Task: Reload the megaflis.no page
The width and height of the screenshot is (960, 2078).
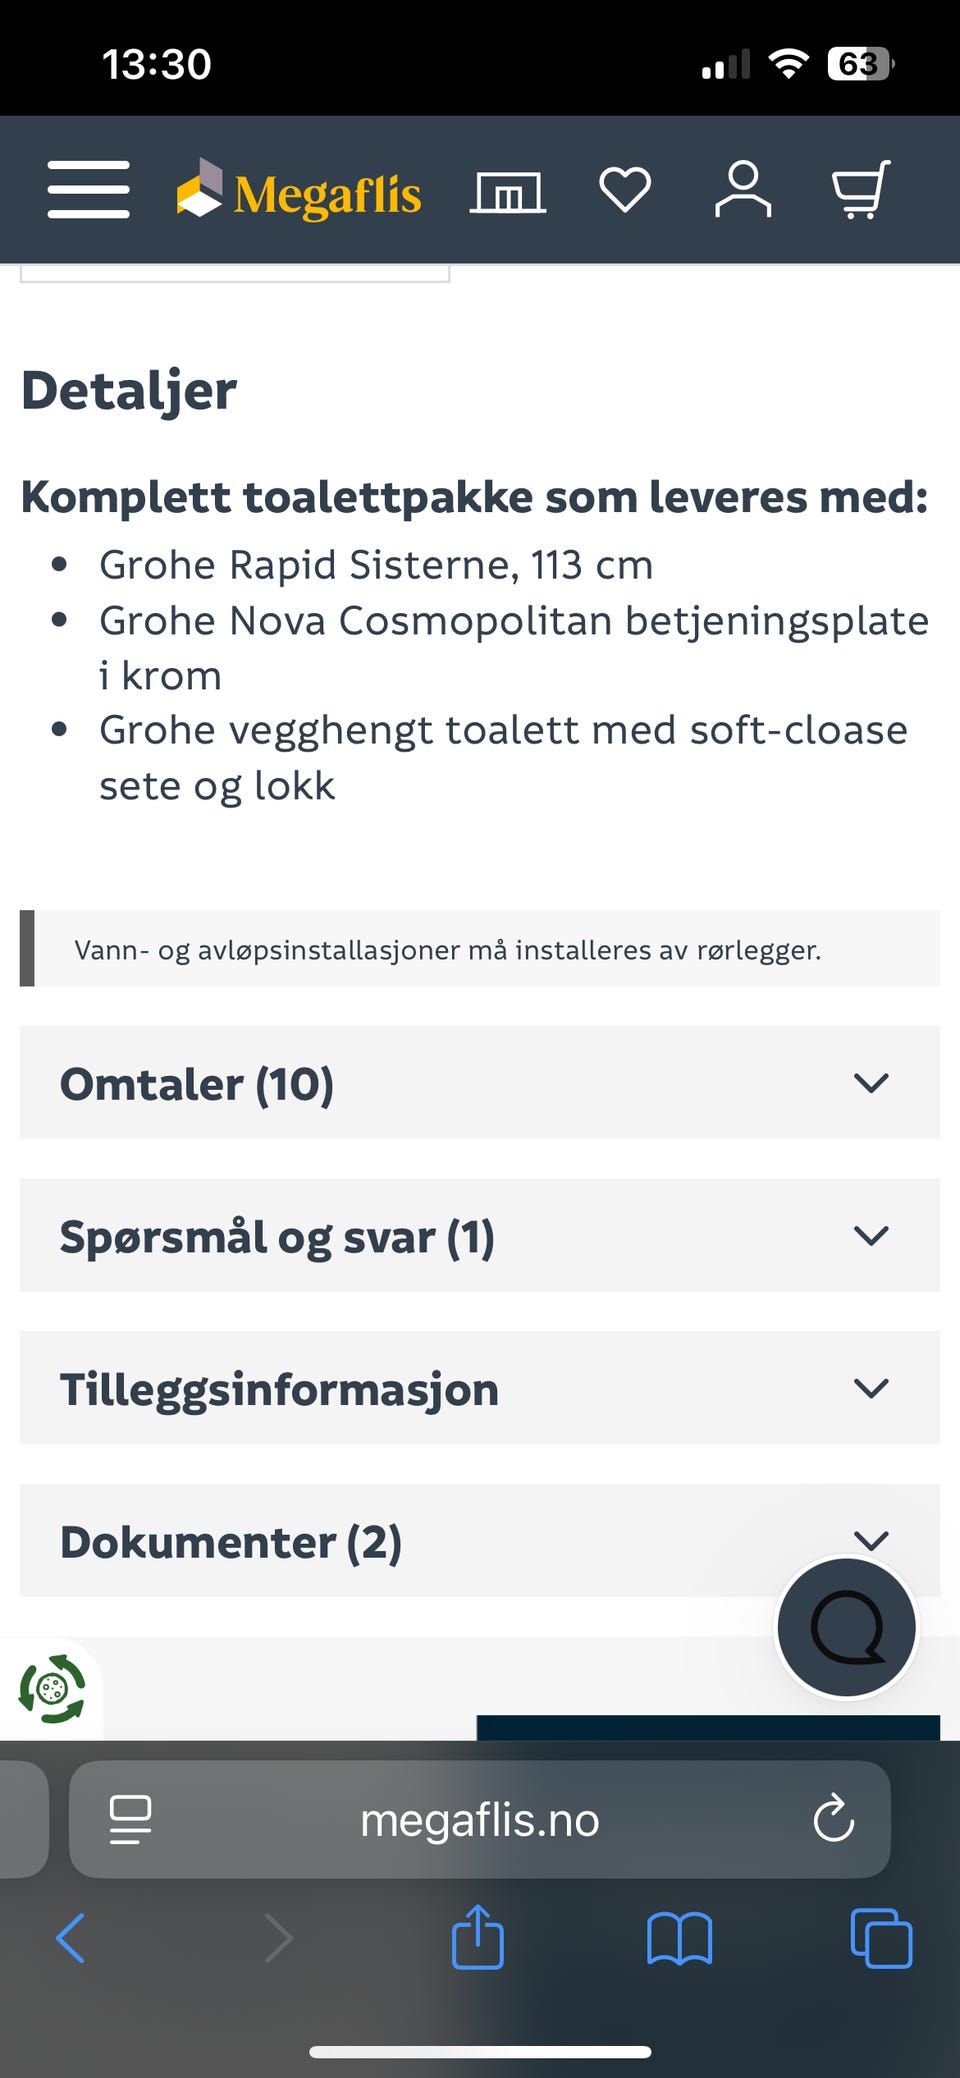Action: coord(833,1820)
